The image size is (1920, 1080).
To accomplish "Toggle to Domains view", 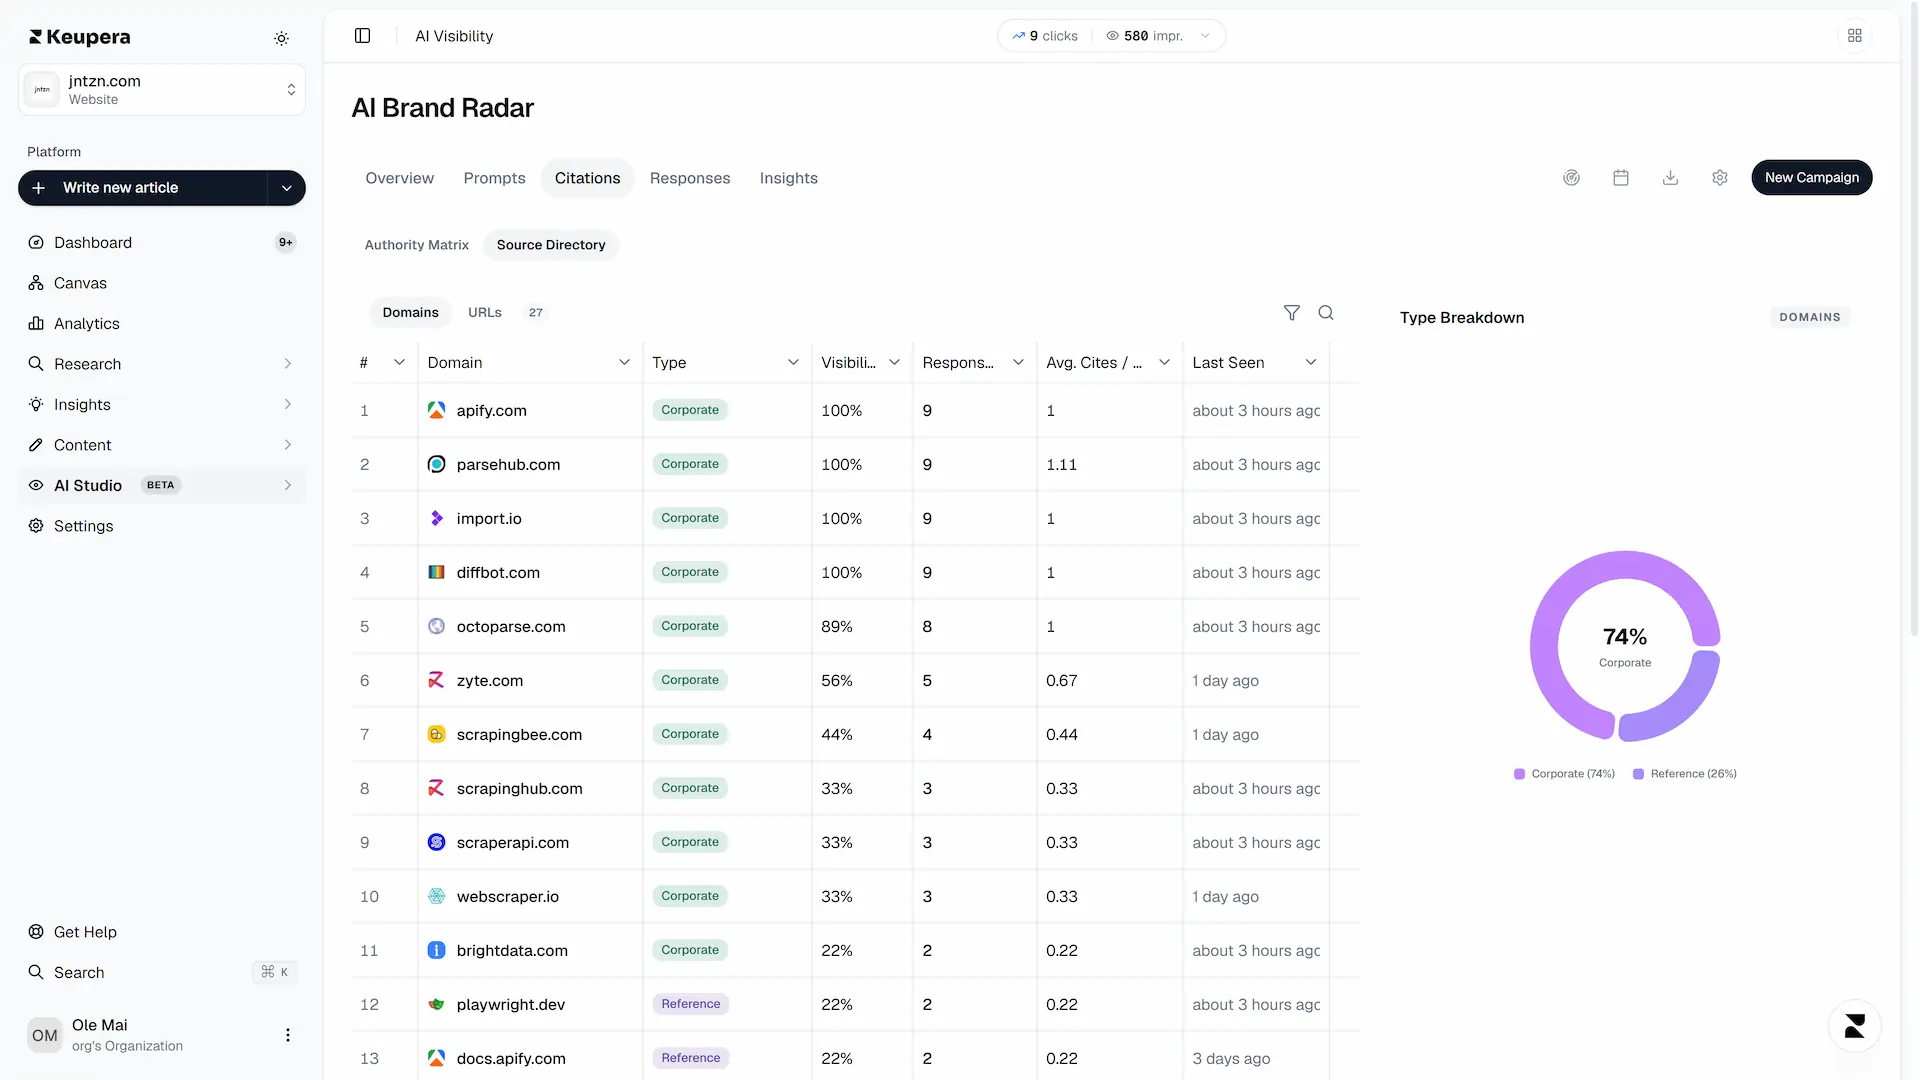I will [410, 313].
